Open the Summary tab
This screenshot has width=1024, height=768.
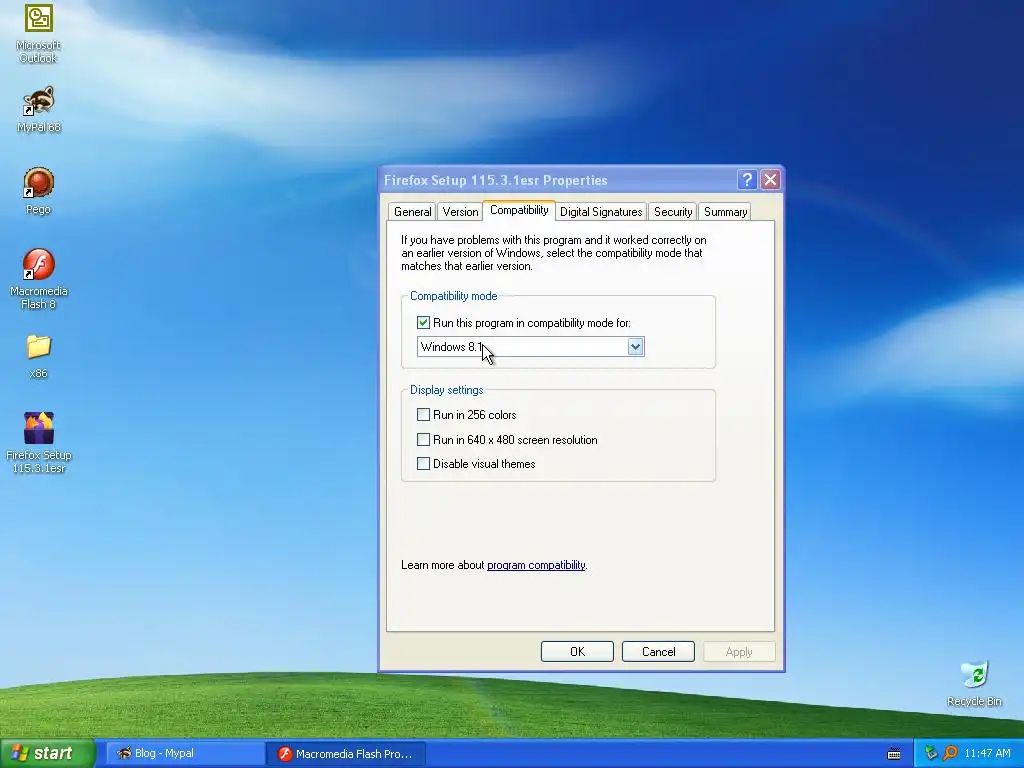tap(725, 212)
